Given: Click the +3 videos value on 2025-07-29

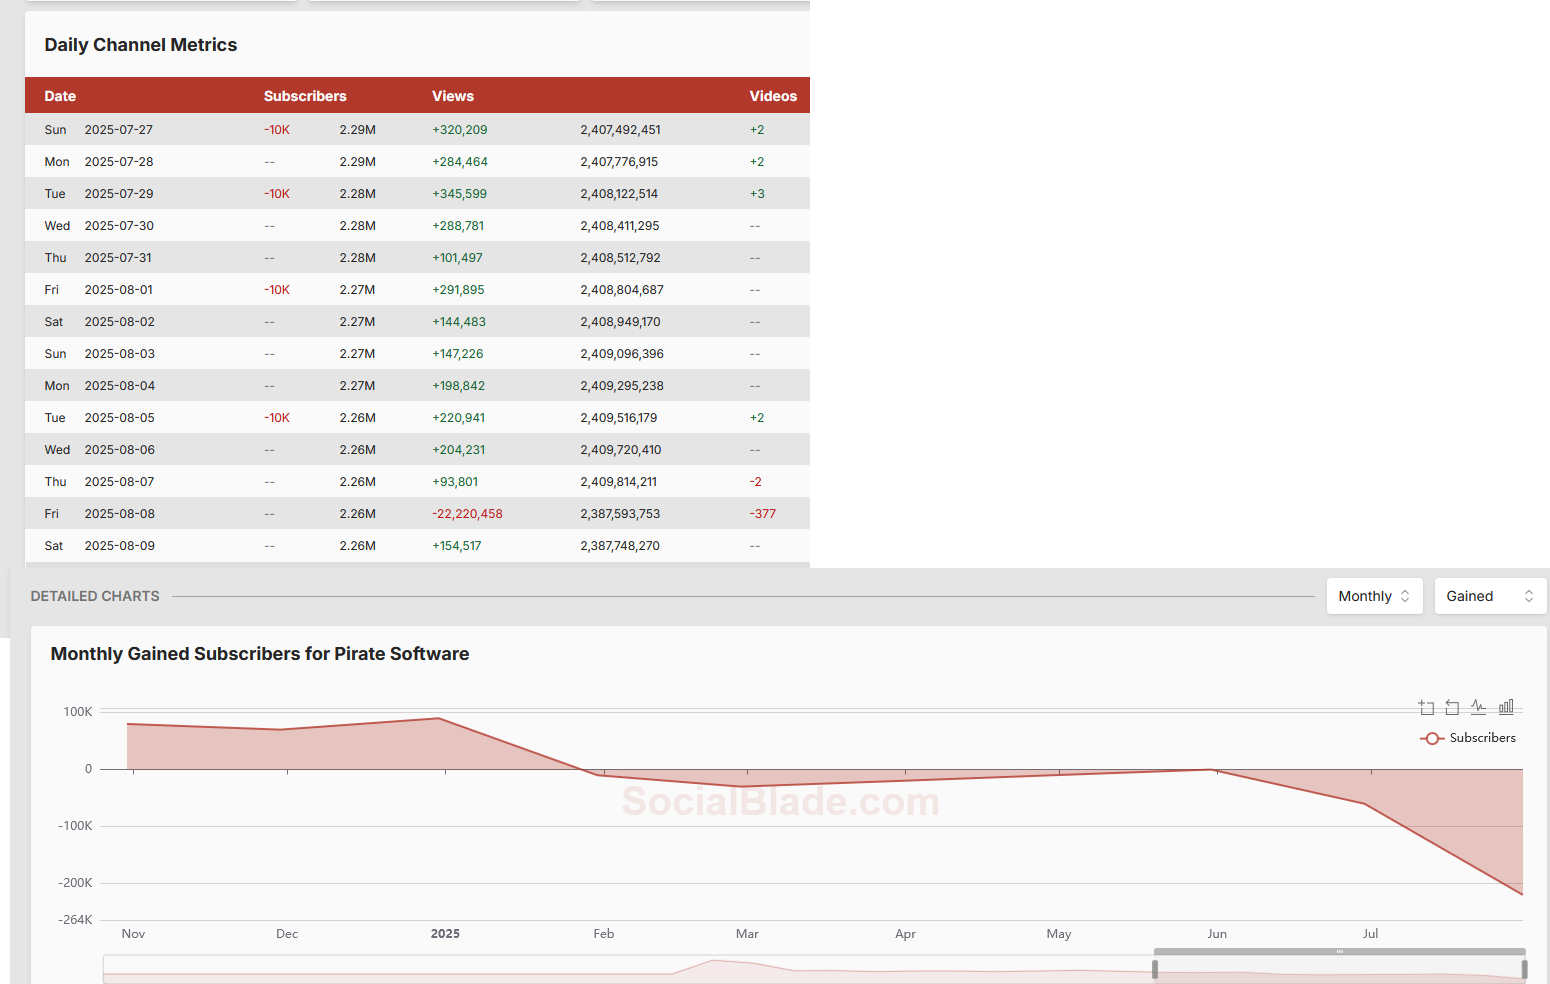Looking at the screenshot, I should tap(757, 194).
